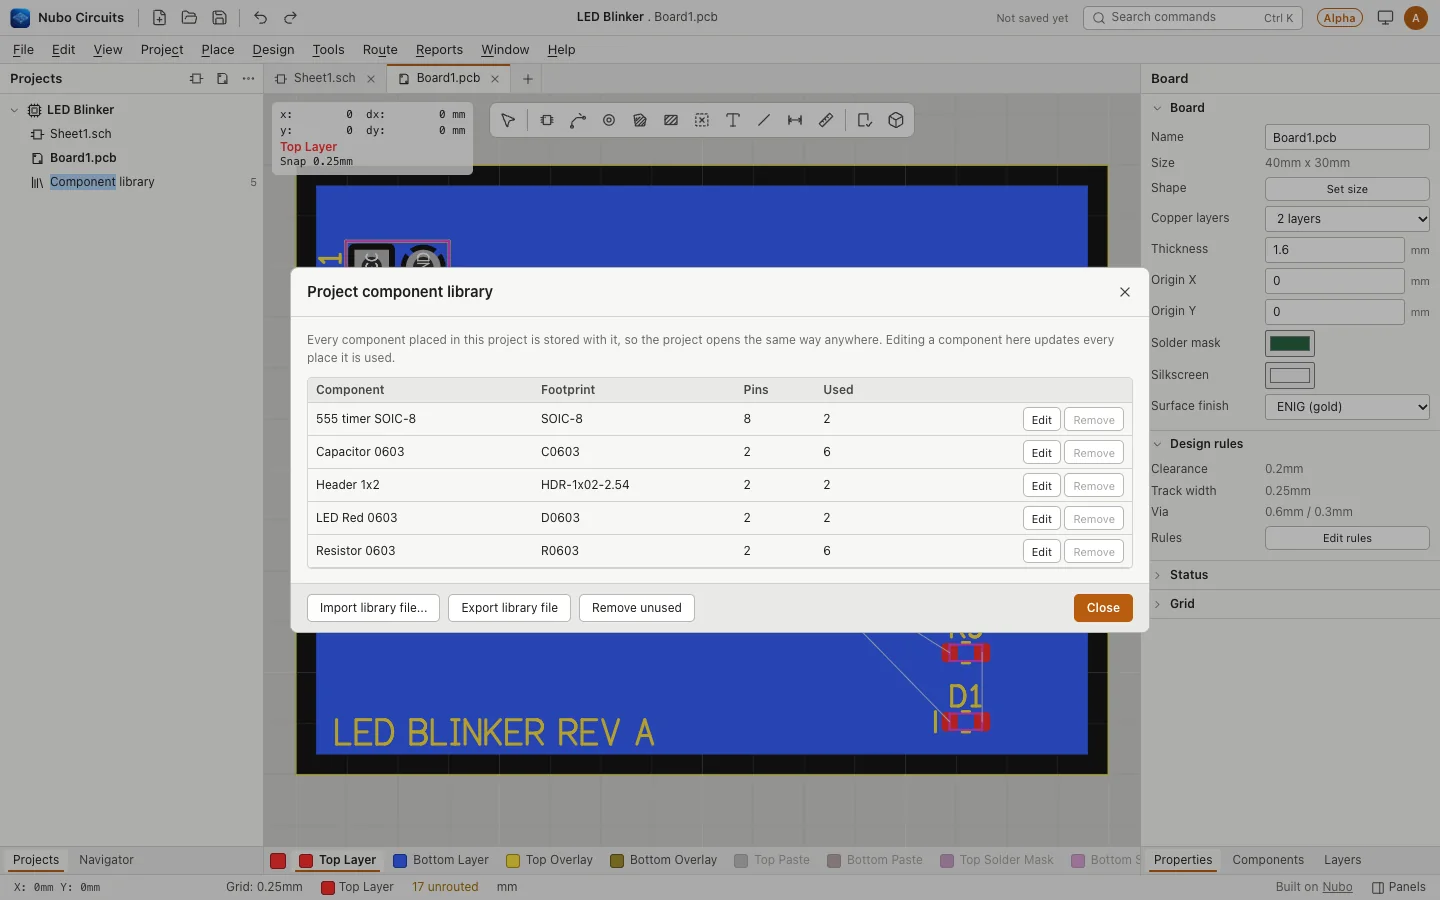Add new schematic from Projects panel header
This screenshot has height=900, width=1440.
click(x=196, y=78)
